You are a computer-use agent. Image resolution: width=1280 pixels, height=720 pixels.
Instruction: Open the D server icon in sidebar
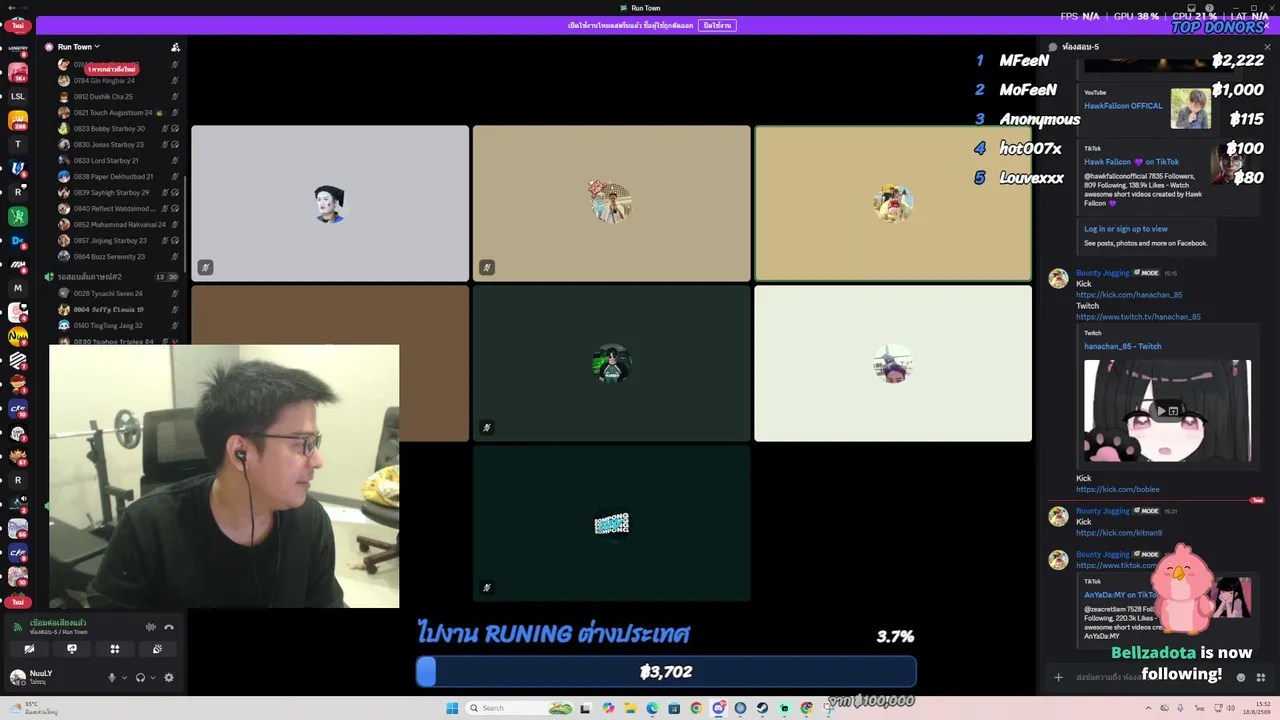click(18, 241)
